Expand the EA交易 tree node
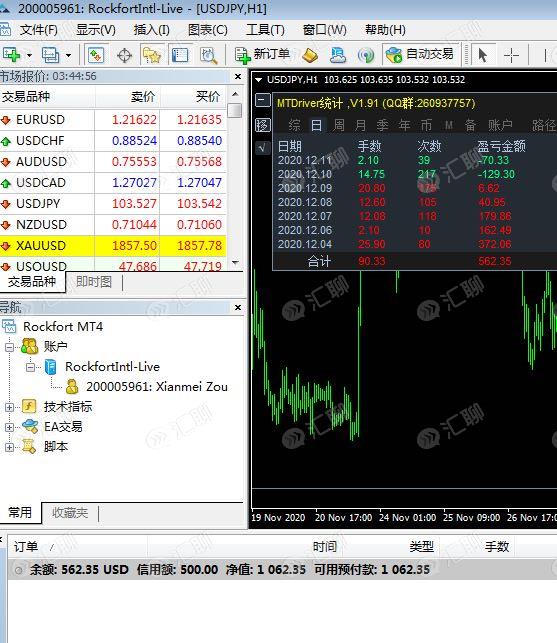557x643 pixels. pos(9,427)
